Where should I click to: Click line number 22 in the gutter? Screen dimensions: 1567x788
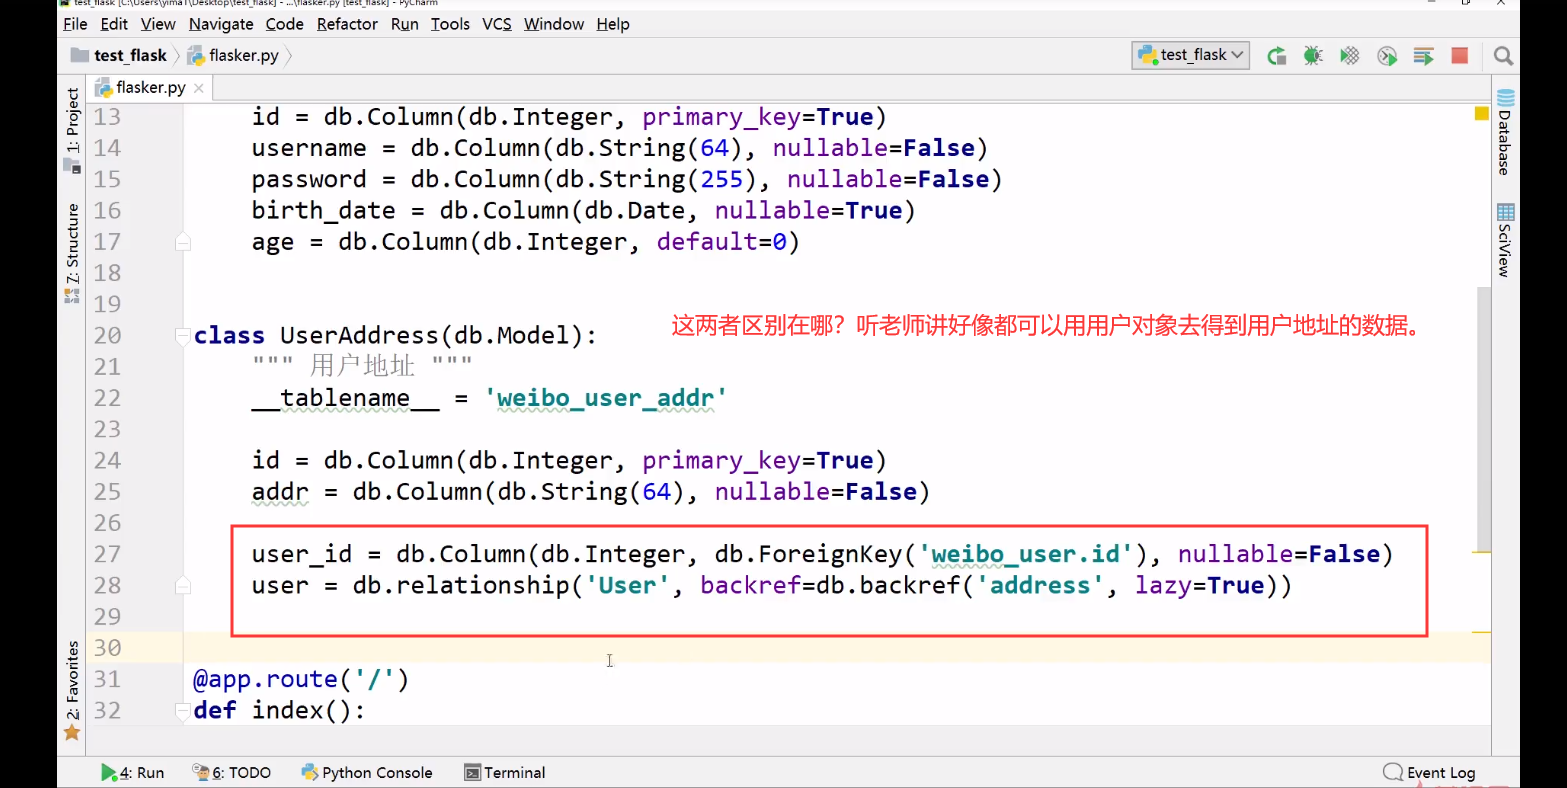pos(107,398)
